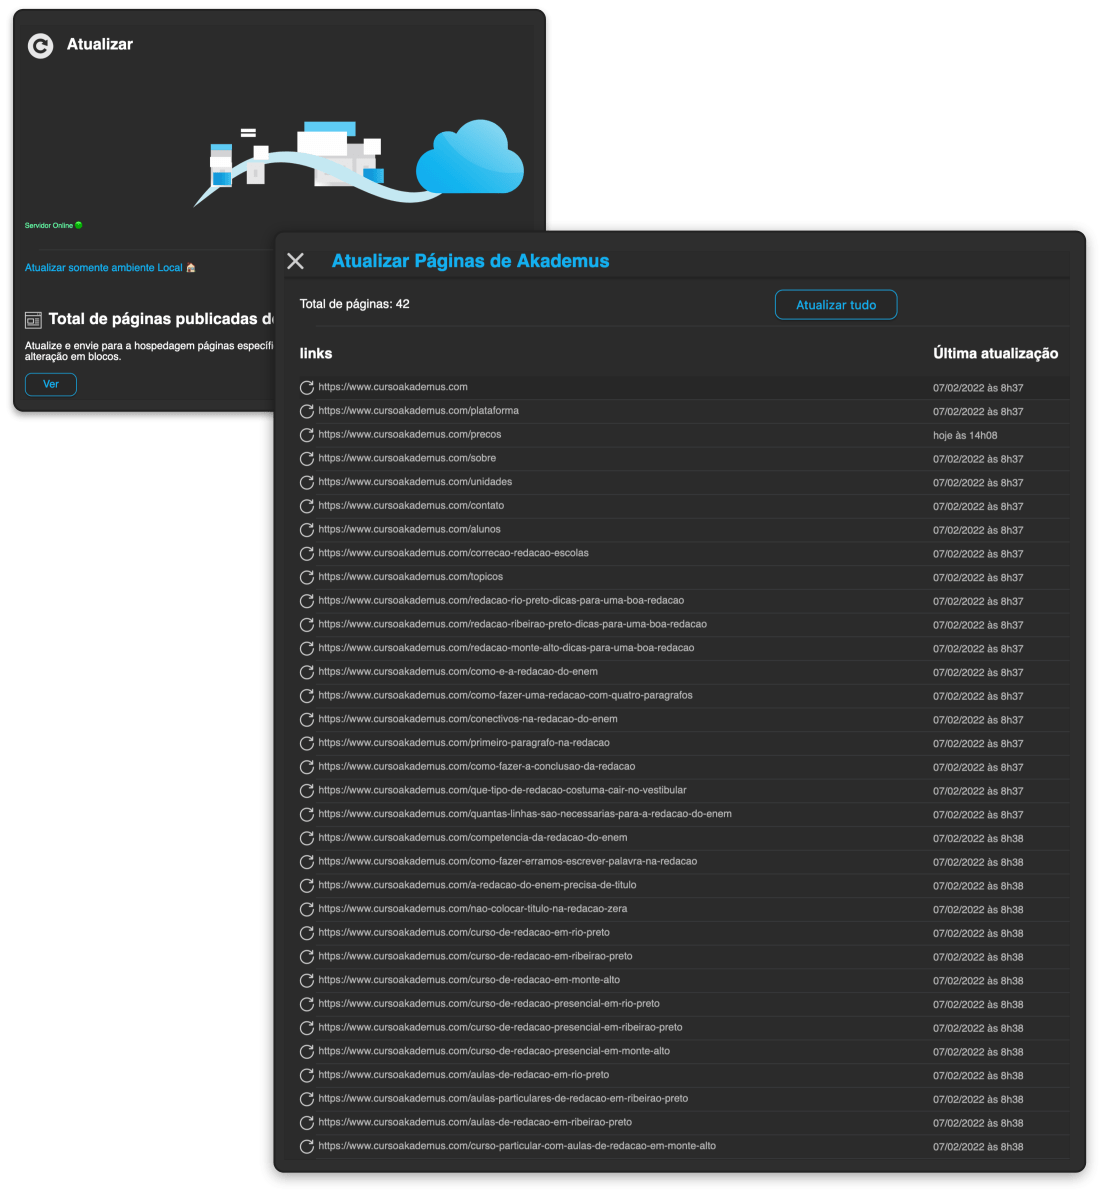
Task: Click Atualizar somente ambiente Local link
Action: pos(110,268)
